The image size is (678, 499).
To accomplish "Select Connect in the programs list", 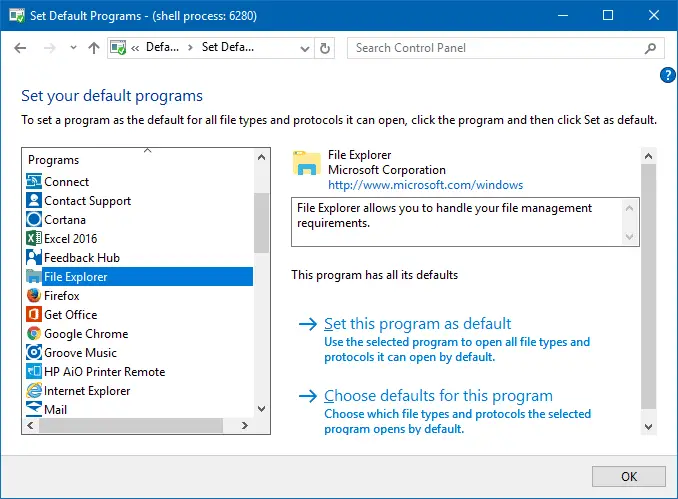I will [67, 182].
